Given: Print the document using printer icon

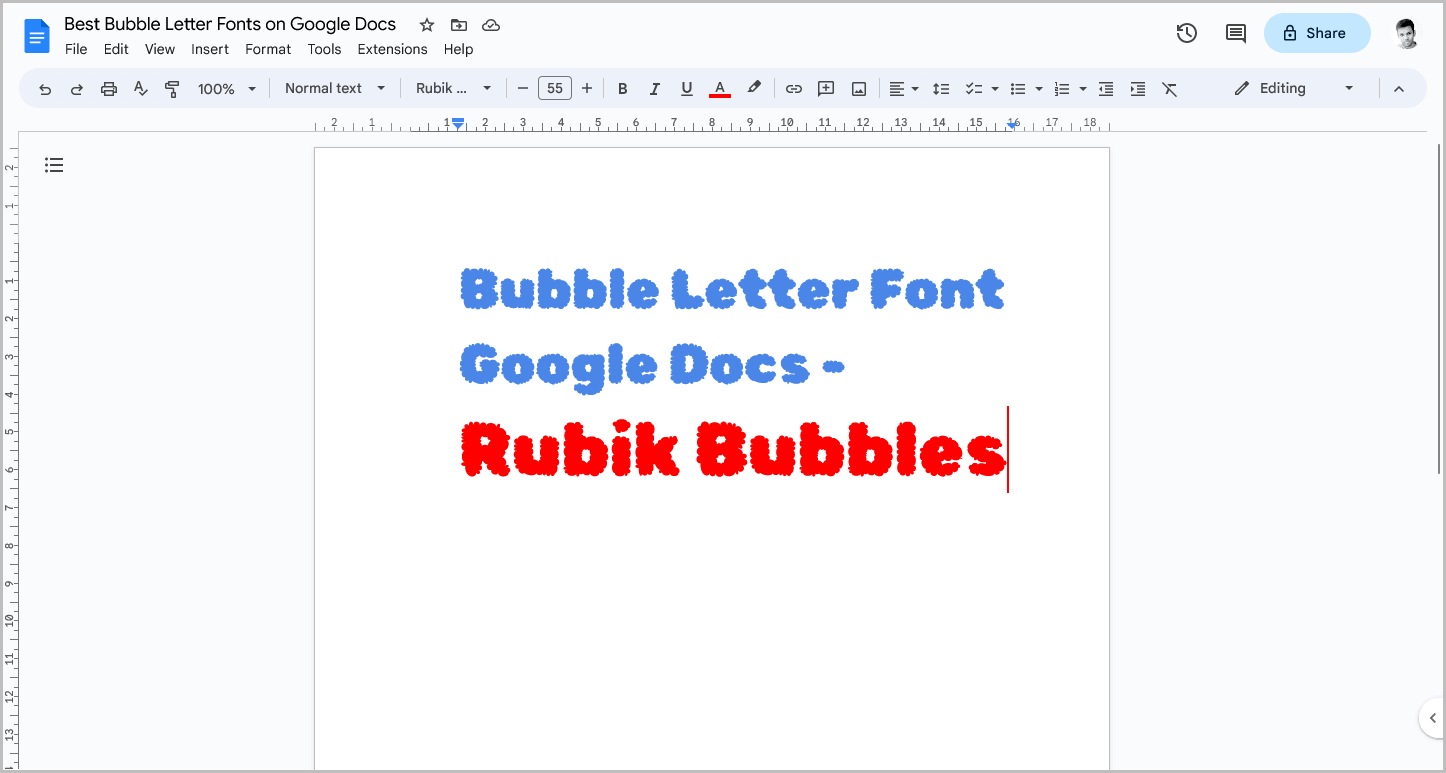Looking at the screenshot, I should (109, 89).
